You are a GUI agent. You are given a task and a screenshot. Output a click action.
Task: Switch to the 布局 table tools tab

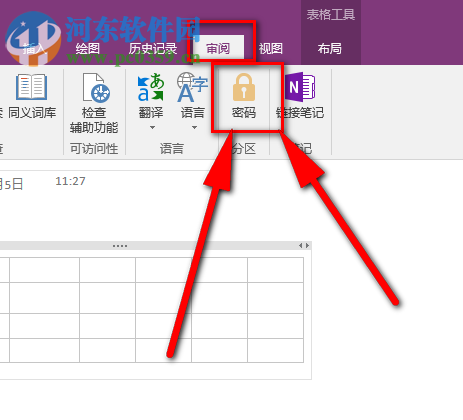329,49
